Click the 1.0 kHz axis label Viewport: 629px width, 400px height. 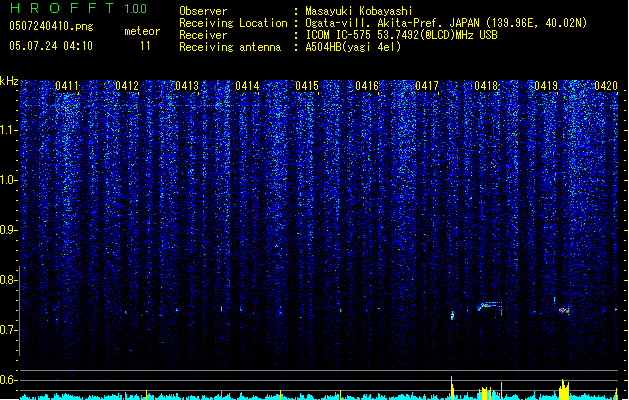point(9,180)
